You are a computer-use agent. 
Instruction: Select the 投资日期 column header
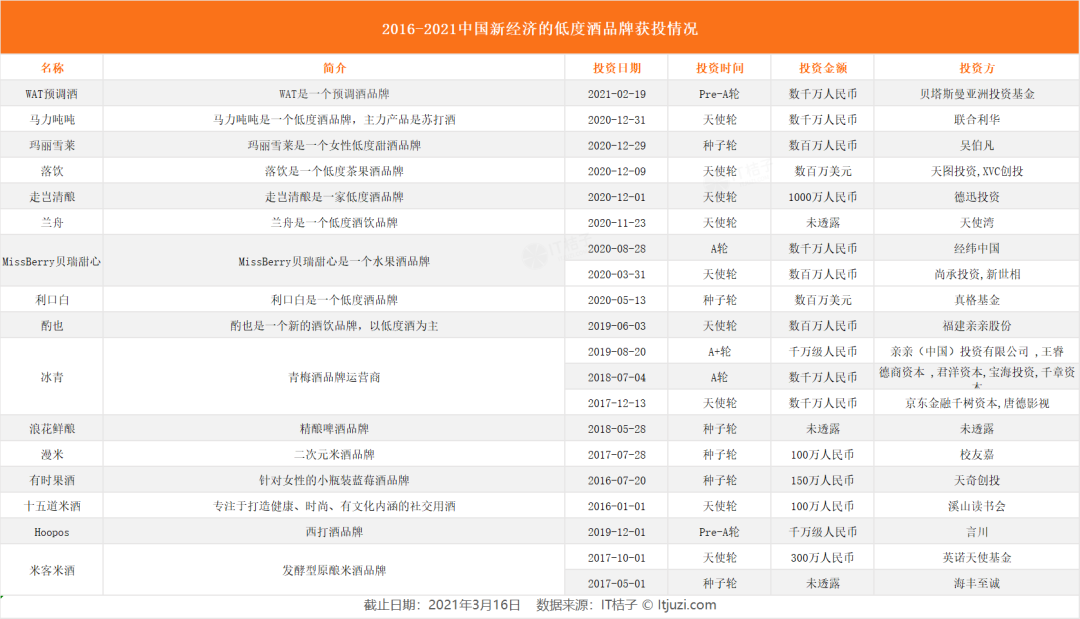[x=616, y=68]
